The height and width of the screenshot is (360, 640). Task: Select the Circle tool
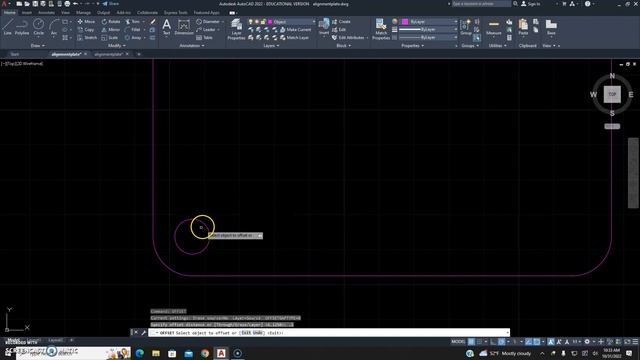pyautogui.click(x=38, y=27)
